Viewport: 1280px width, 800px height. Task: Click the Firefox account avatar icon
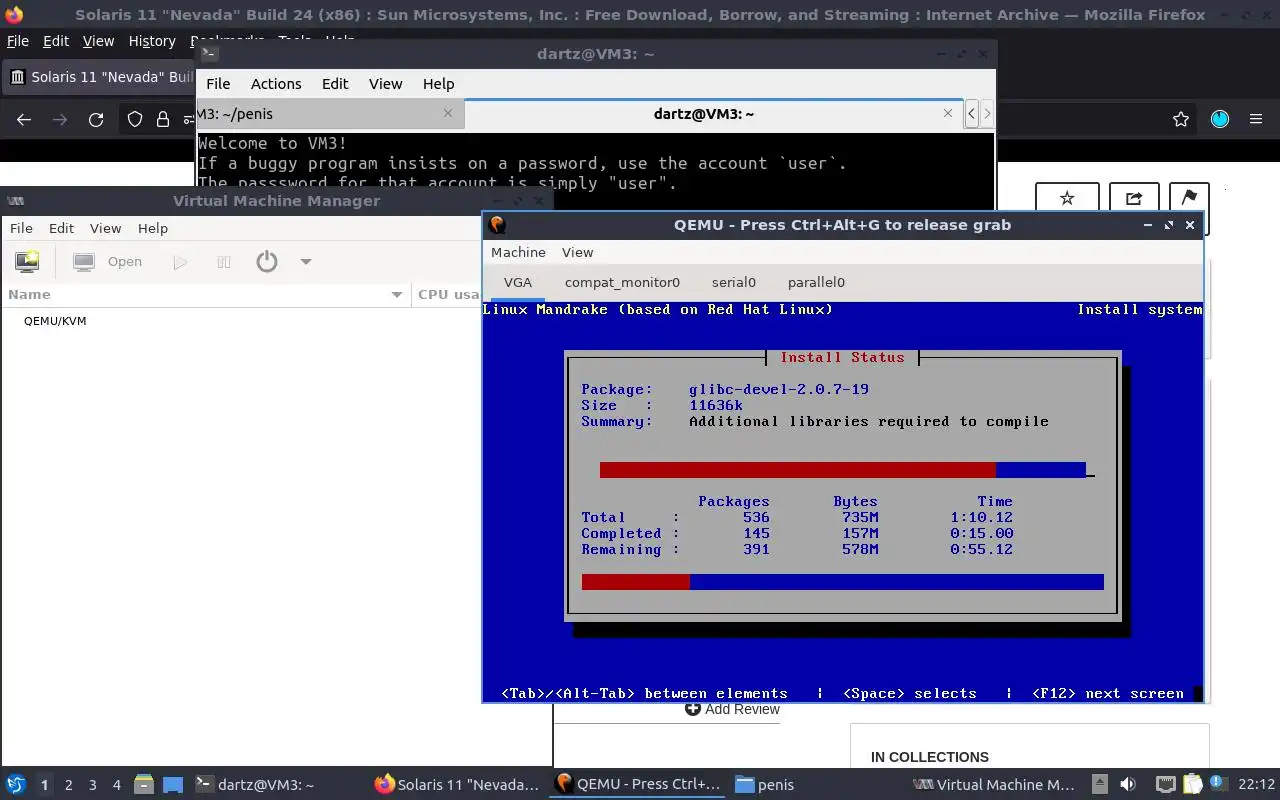pyautogui.click(x=1220, y=119)
